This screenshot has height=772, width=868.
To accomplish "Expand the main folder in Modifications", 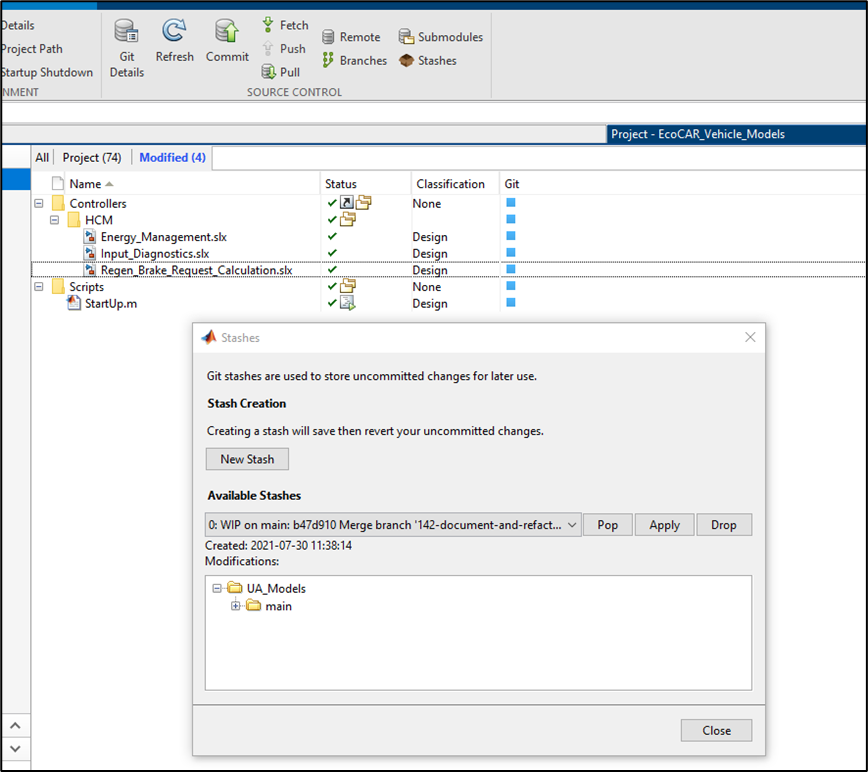I will [237, 606].
